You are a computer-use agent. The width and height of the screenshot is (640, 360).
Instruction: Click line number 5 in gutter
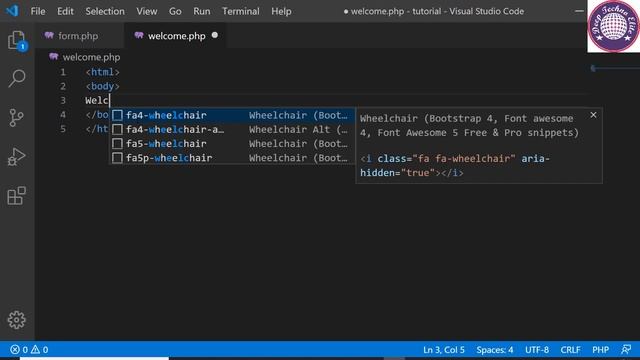pos(63,129)
